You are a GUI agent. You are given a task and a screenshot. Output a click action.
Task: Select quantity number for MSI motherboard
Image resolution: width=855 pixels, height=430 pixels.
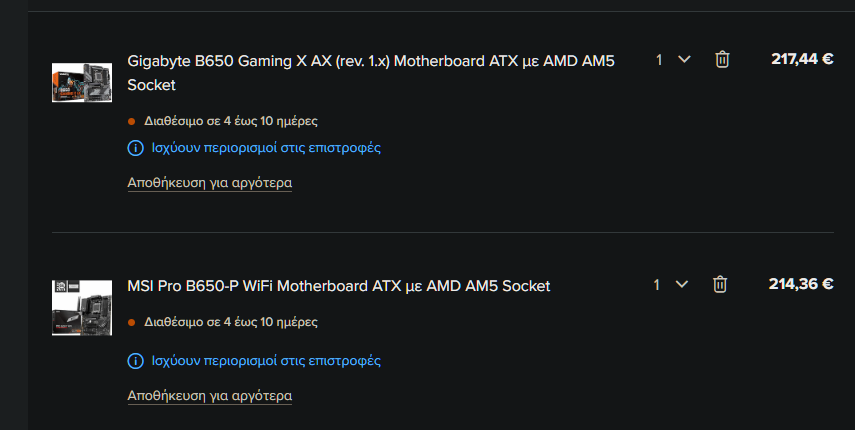[x=657, y=284]
